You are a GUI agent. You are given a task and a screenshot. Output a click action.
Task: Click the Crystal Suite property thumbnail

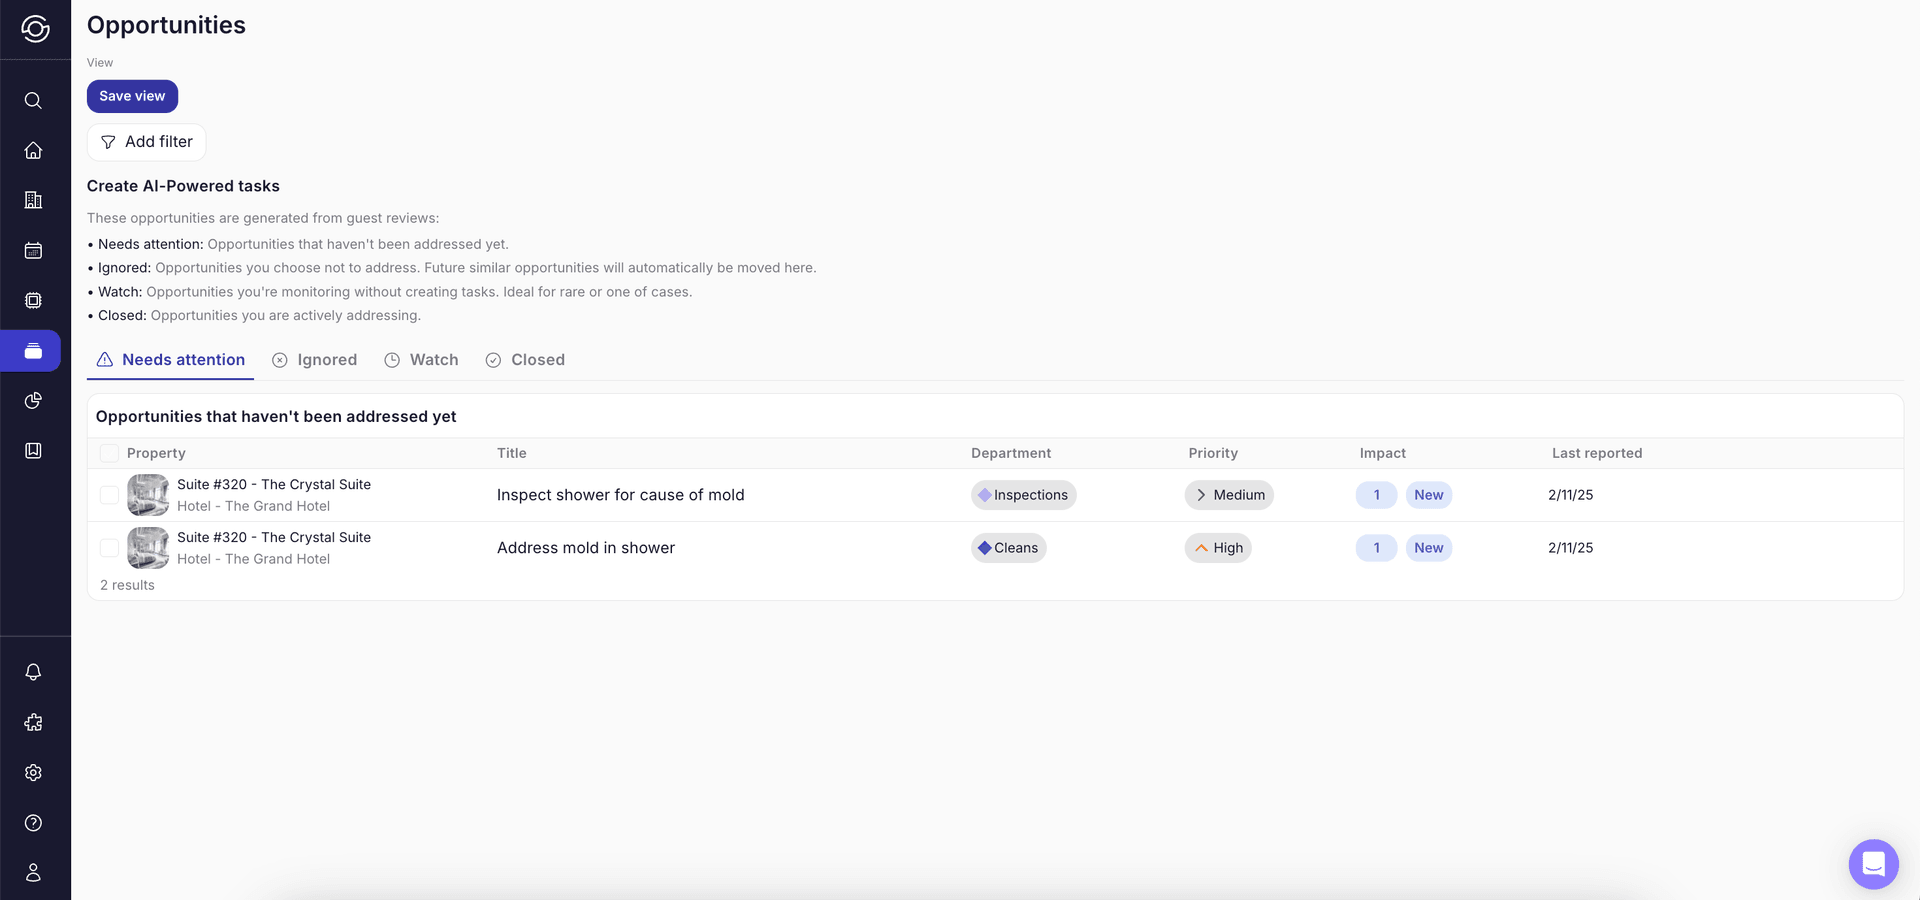click(x=147, y=494)
